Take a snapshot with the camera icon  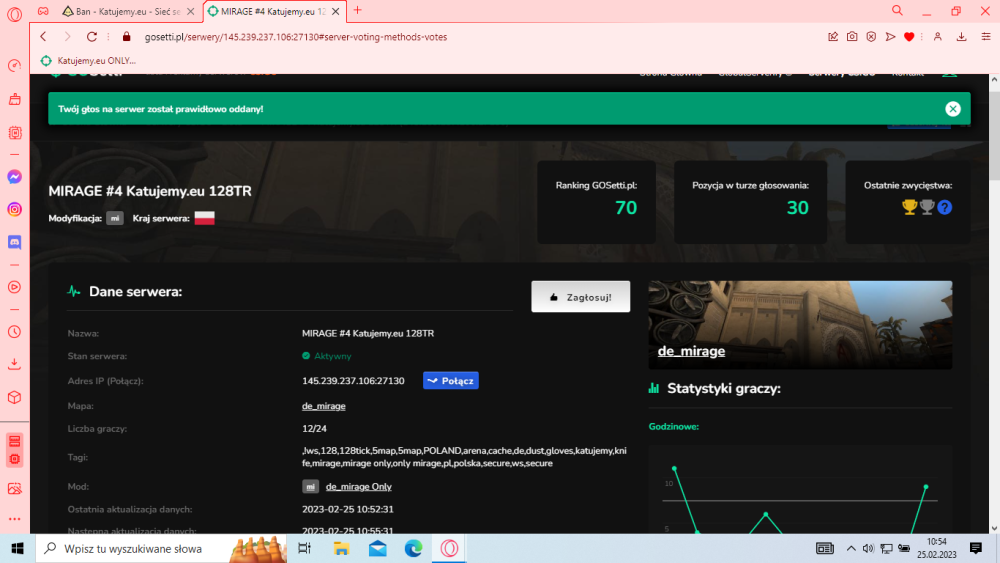pyautogui.click(x=852, y=37)
